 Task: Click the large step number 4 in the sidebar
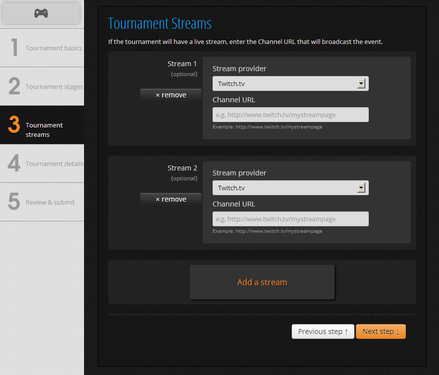pyautogui.click(x=14, y=163)
